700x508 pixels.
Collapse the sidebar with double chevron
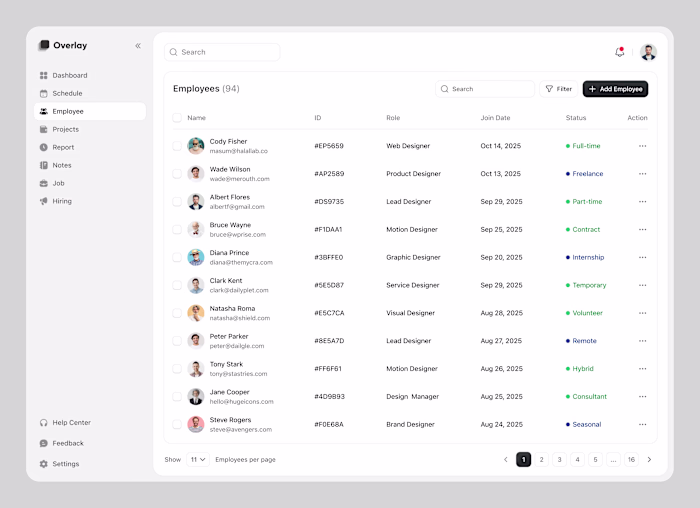138,46
